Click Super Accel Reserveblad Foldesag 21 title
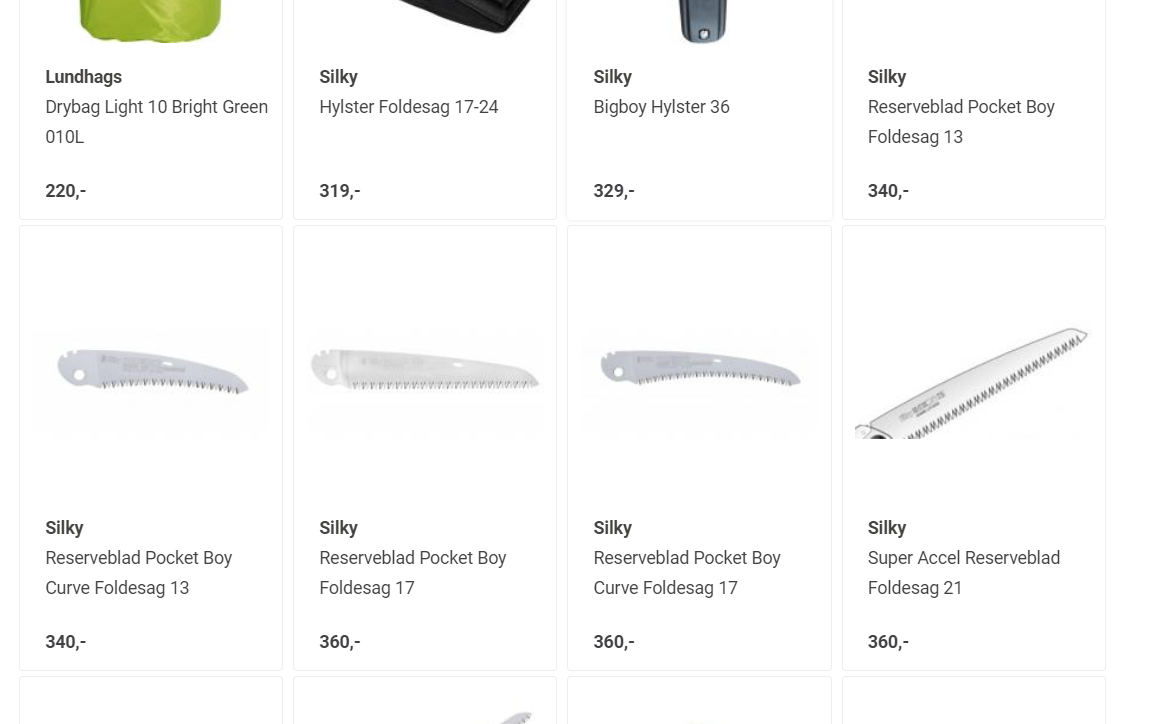The width and height of the screenshot is (1164, 724). pyautogui.click(x=963, y=572)
